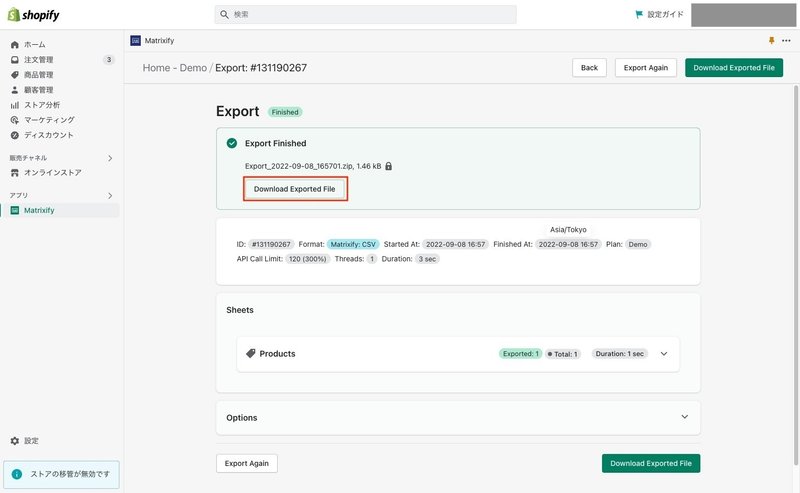This screenshot has width=800, height=493.
Task: Click the Finished At 2022-09-08 16:57 value
Action: (568, 244)
